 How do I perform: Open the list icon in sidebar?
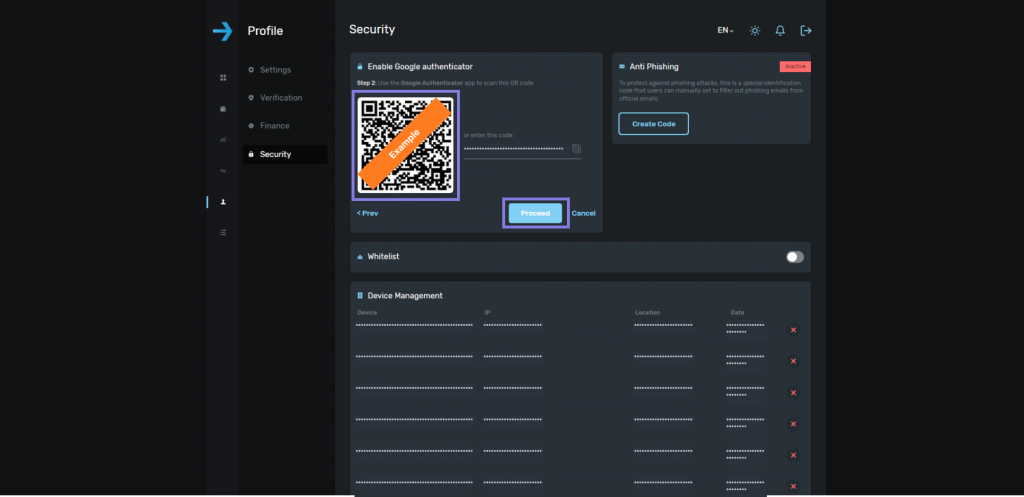tap(223, 232)
